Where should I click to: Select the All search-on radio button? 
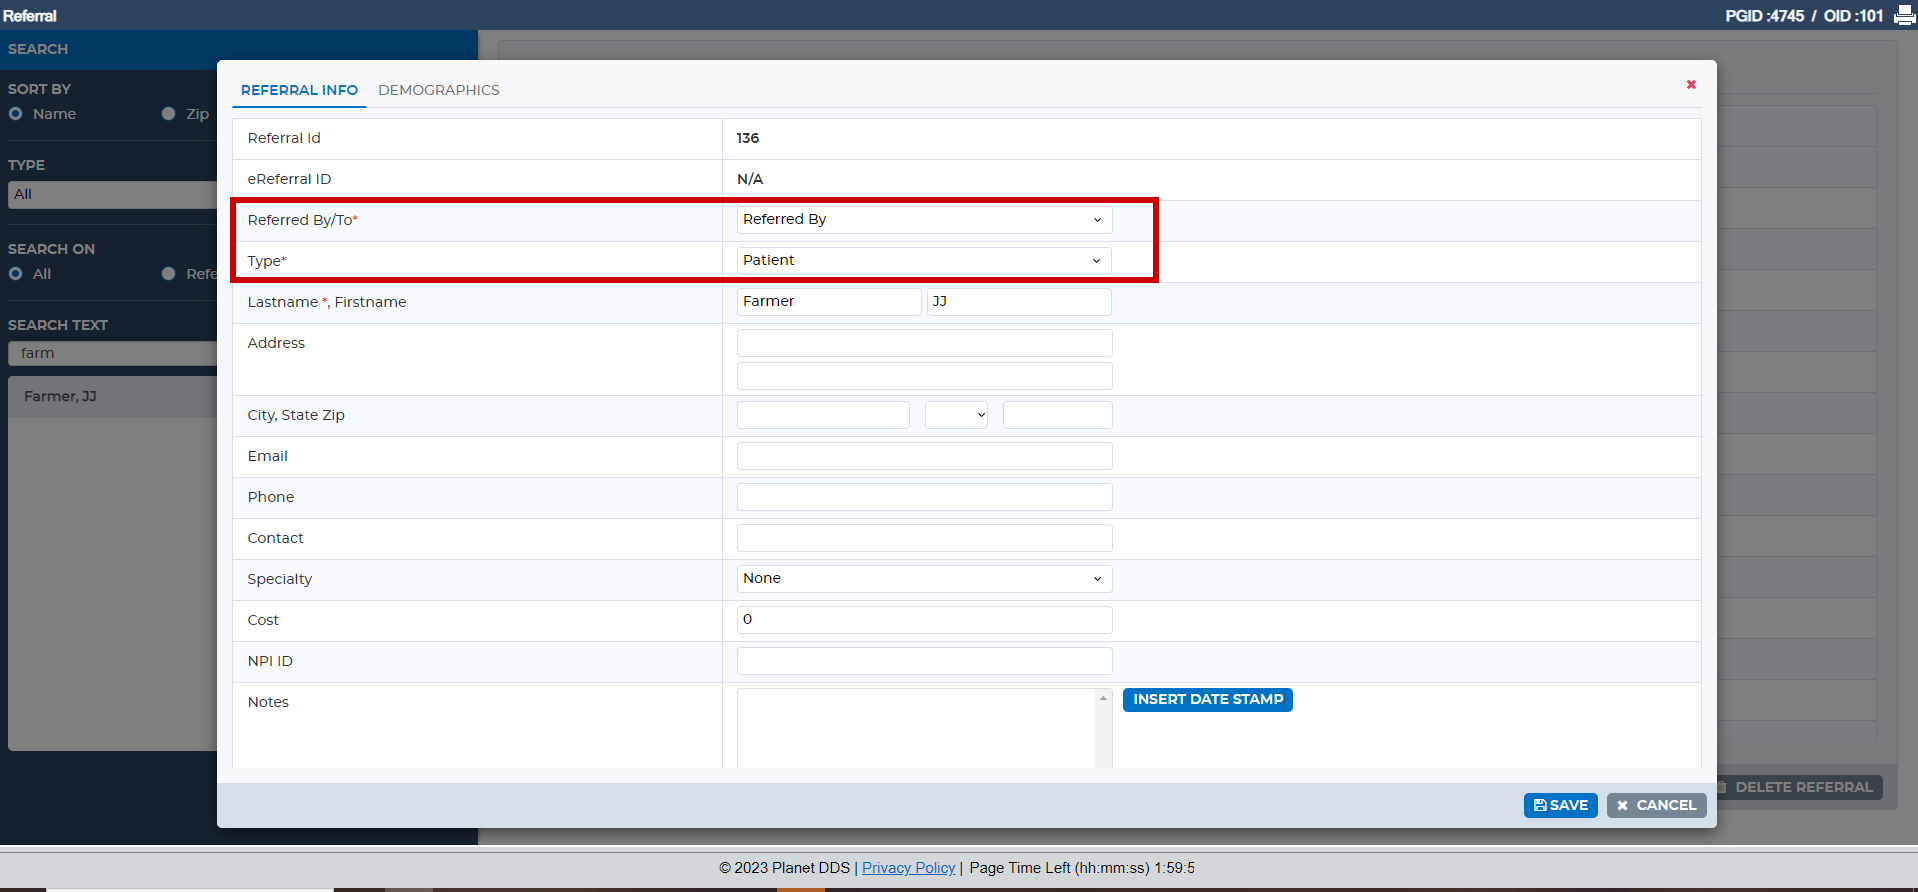(x=16, y=274)
